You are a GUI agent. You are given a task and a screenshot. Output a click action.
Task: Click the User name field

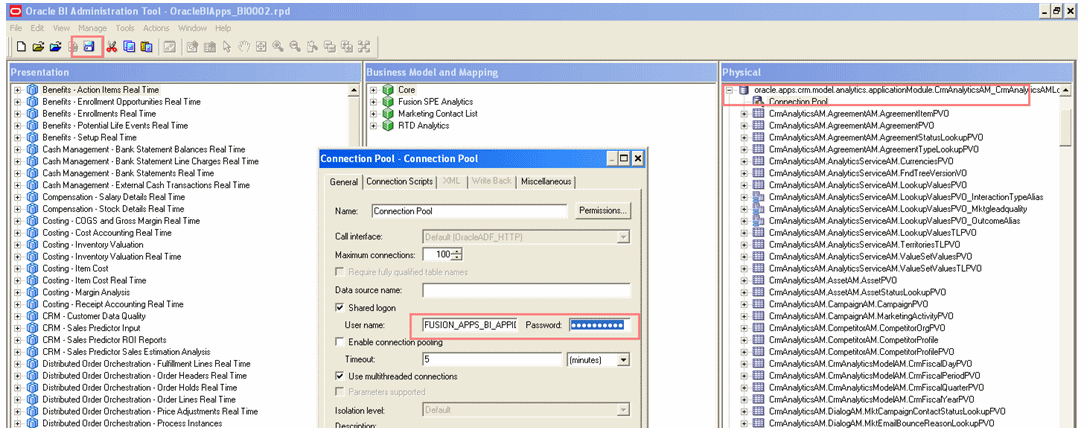point(470,325)
